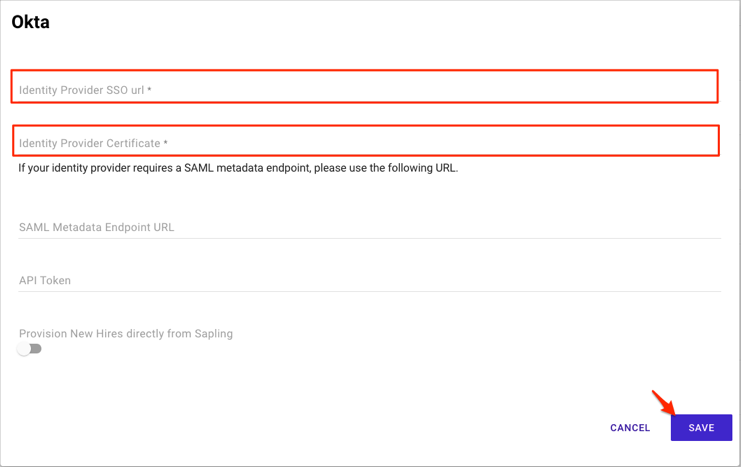Viewport: 741px width, 467px height.
Task: Click the red arrow pointing to Save
Action: tap(663, 402)
